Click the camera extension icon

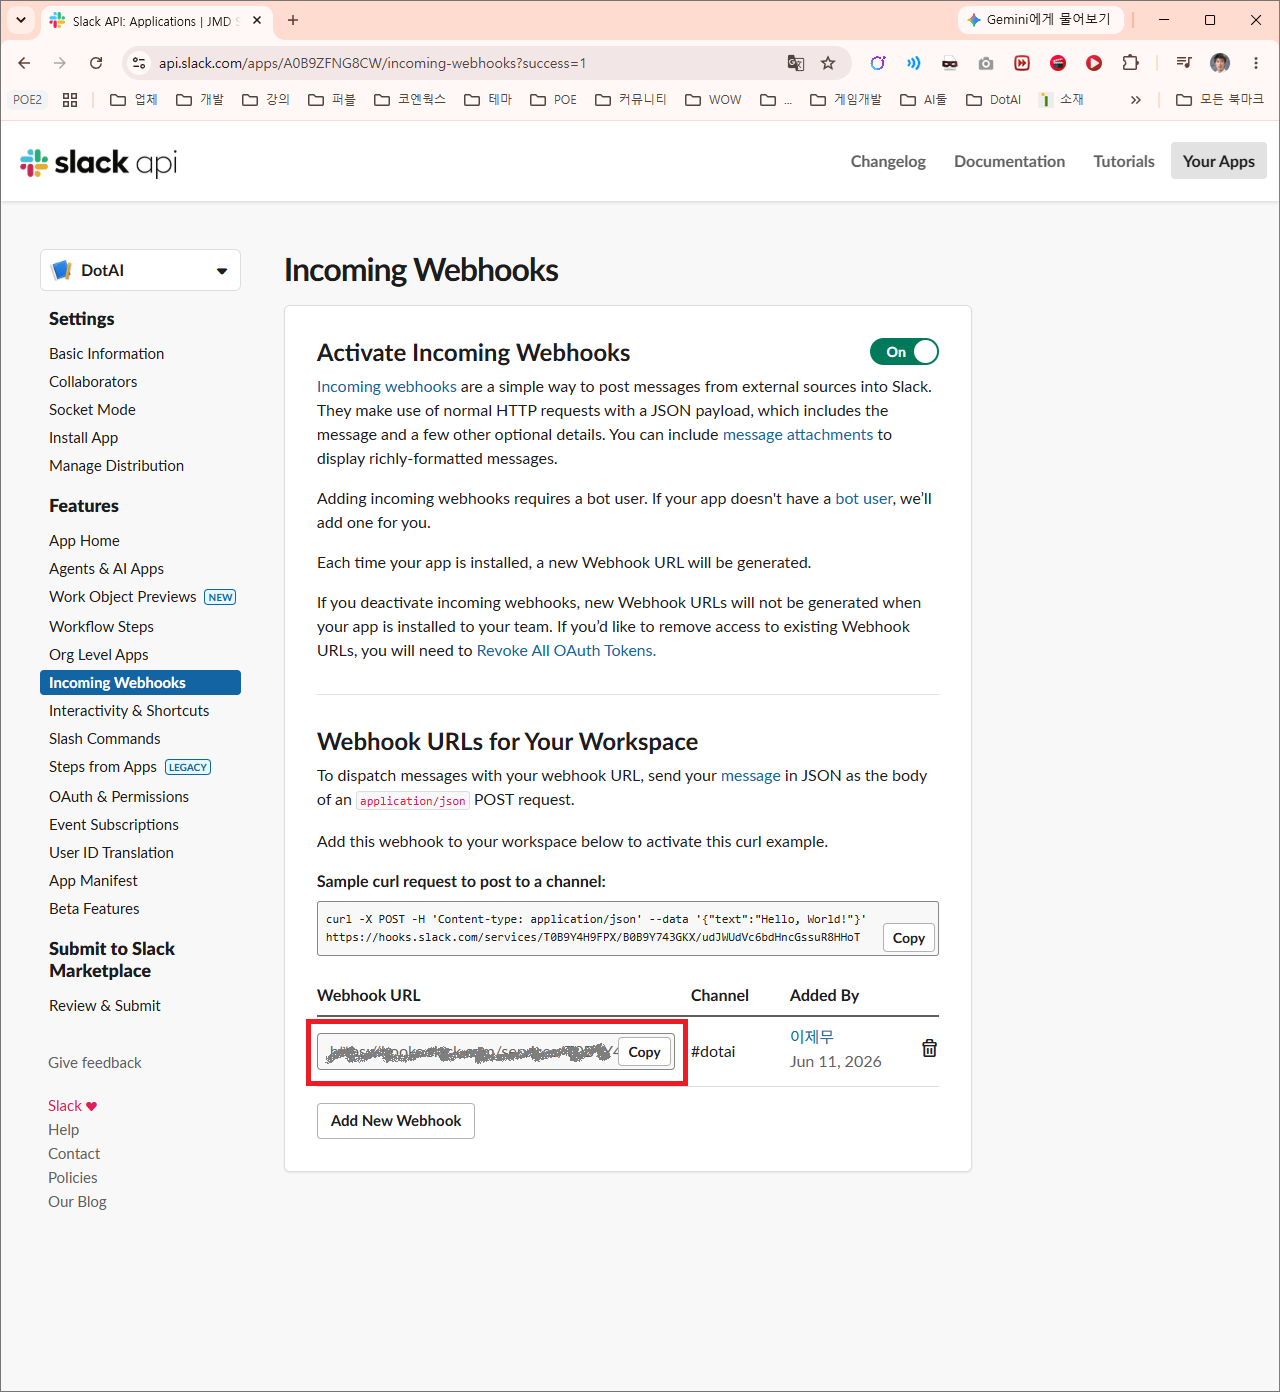coord(986,63)
